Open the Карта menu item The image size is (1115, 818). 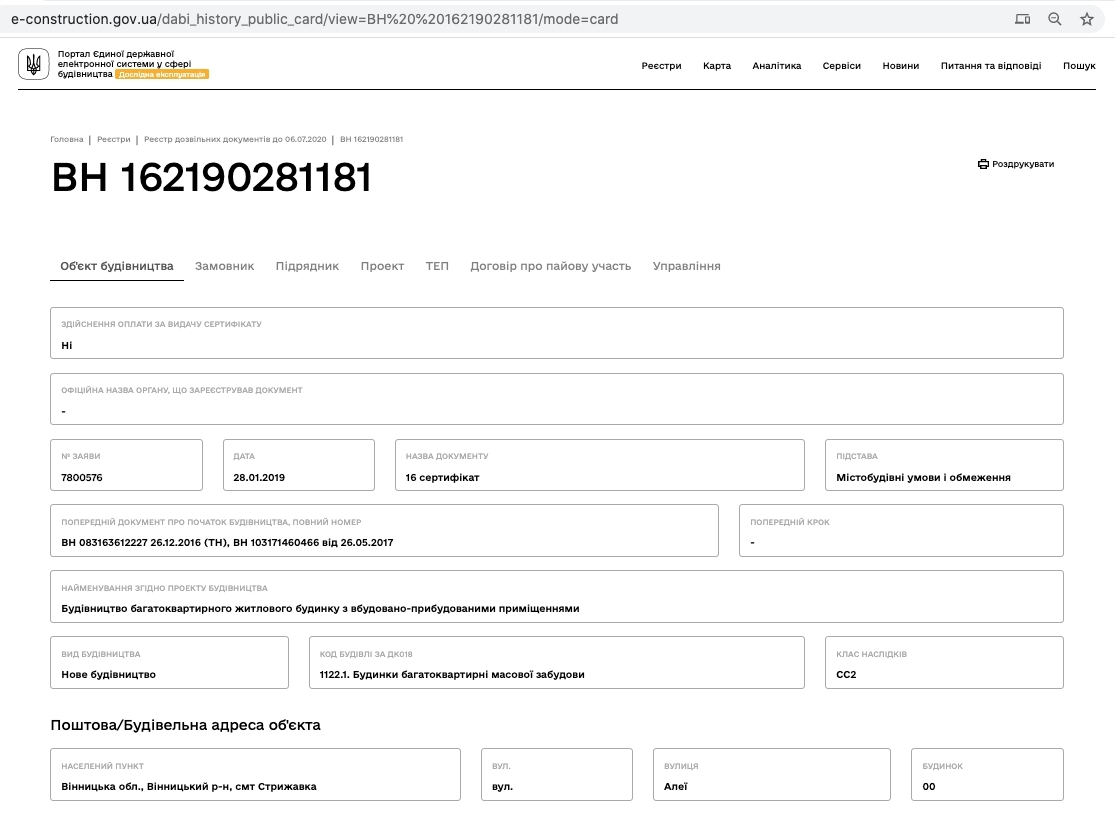point(717,65)
